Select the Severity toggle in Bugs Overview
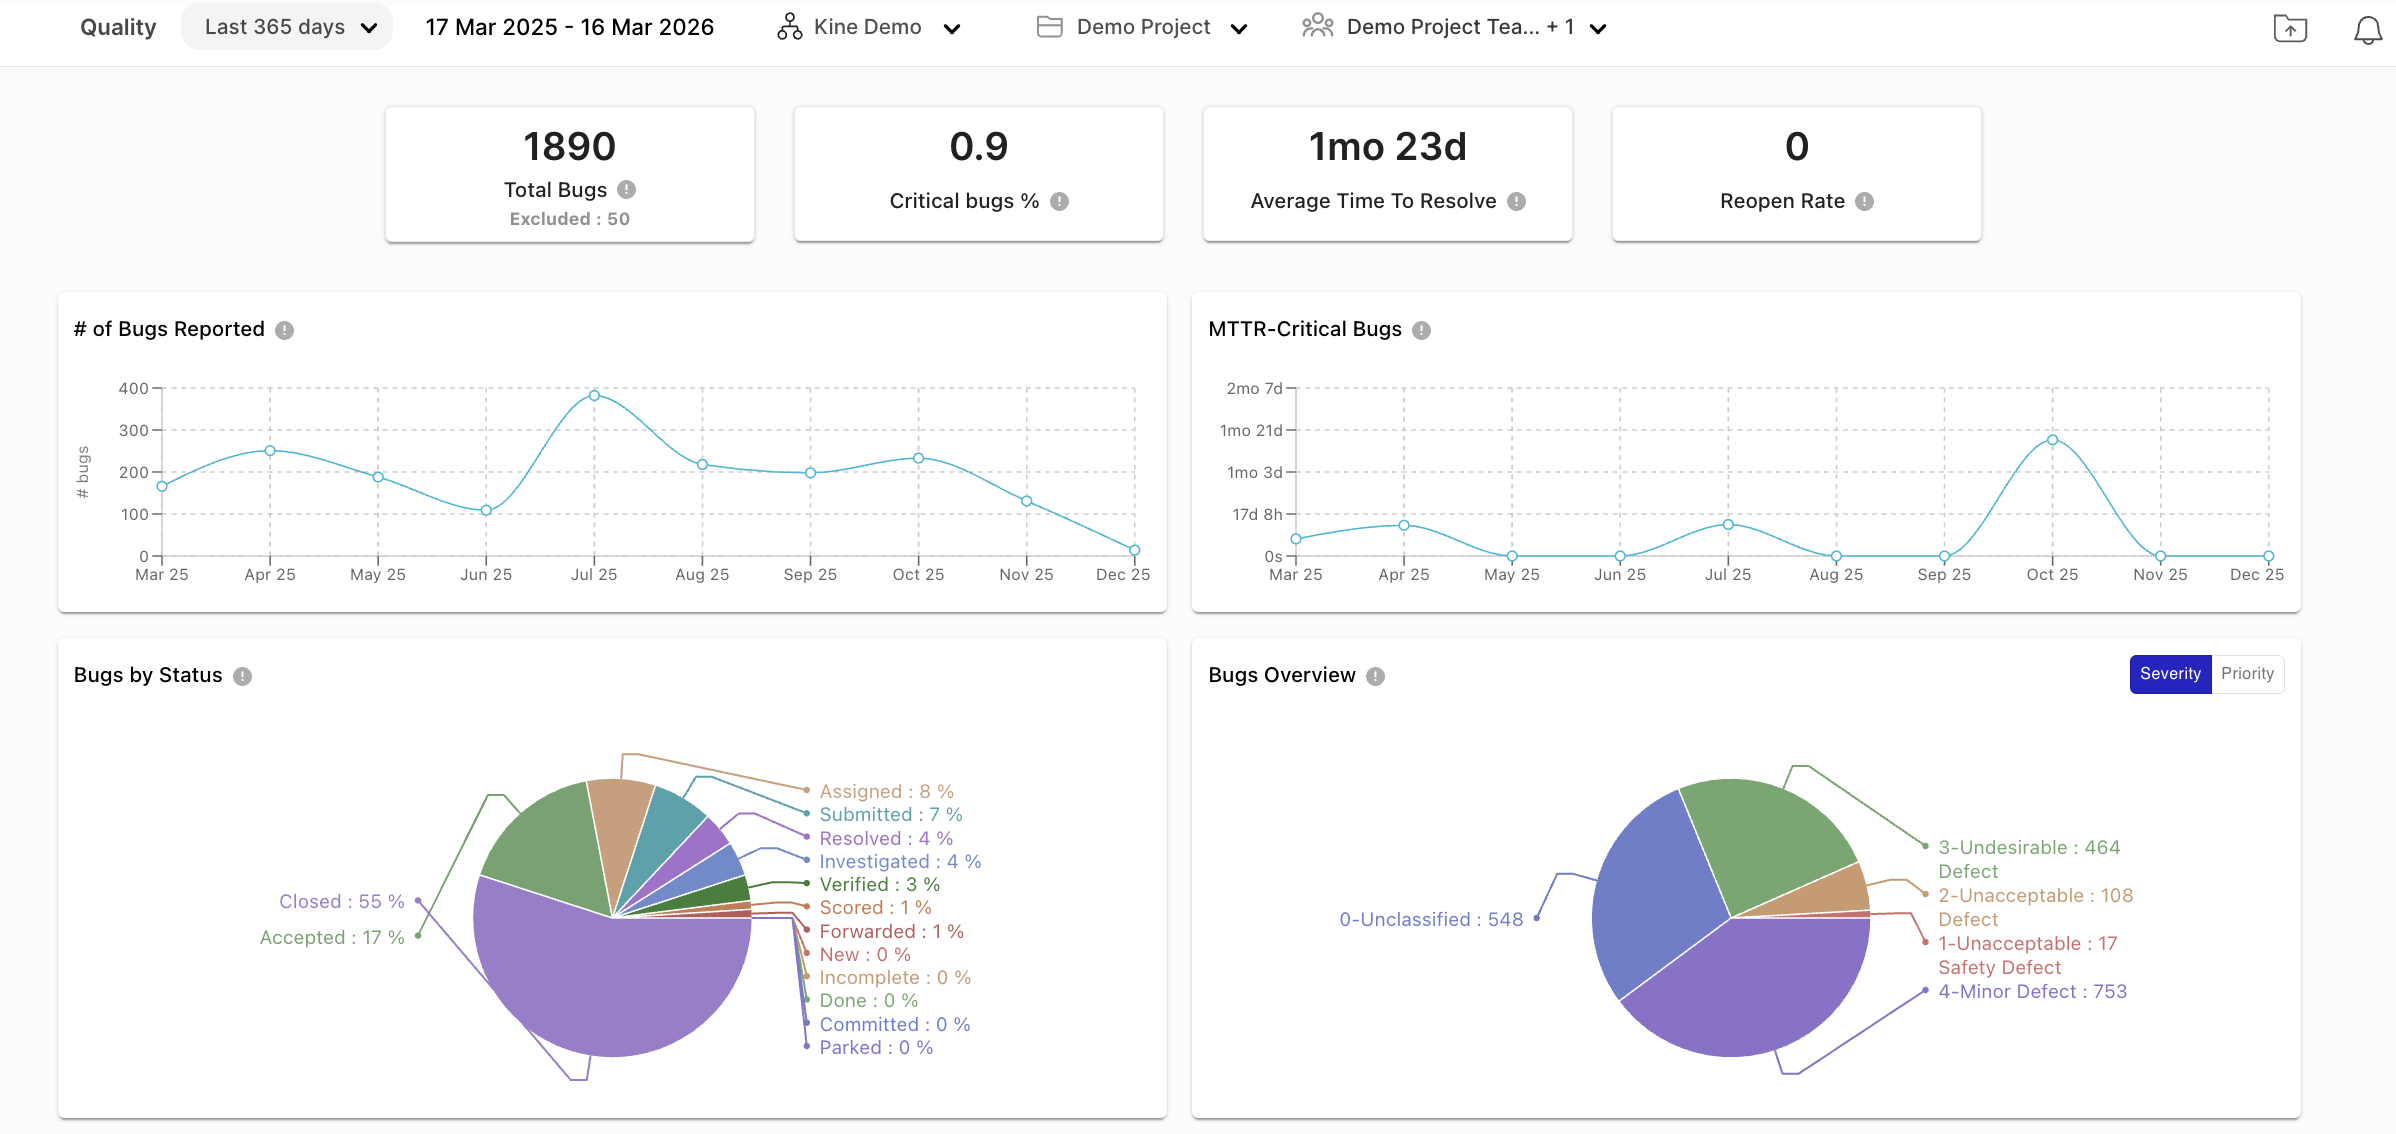The image size is (2396, 1134). [2169, 674]
